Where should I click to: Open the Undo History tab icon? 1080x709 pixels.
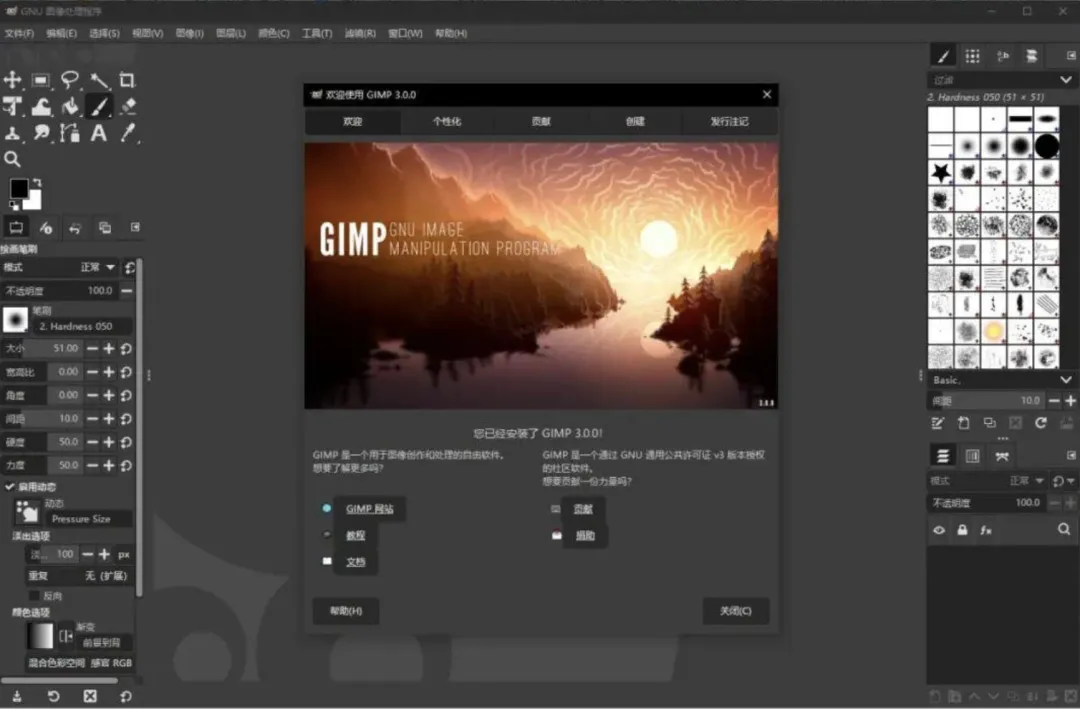point(75,227)
